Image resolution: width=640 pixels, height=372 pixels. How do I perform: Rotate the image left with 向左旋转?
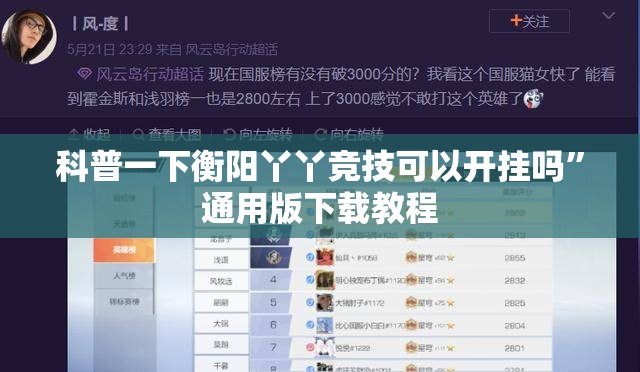click(x=258, y=134)
